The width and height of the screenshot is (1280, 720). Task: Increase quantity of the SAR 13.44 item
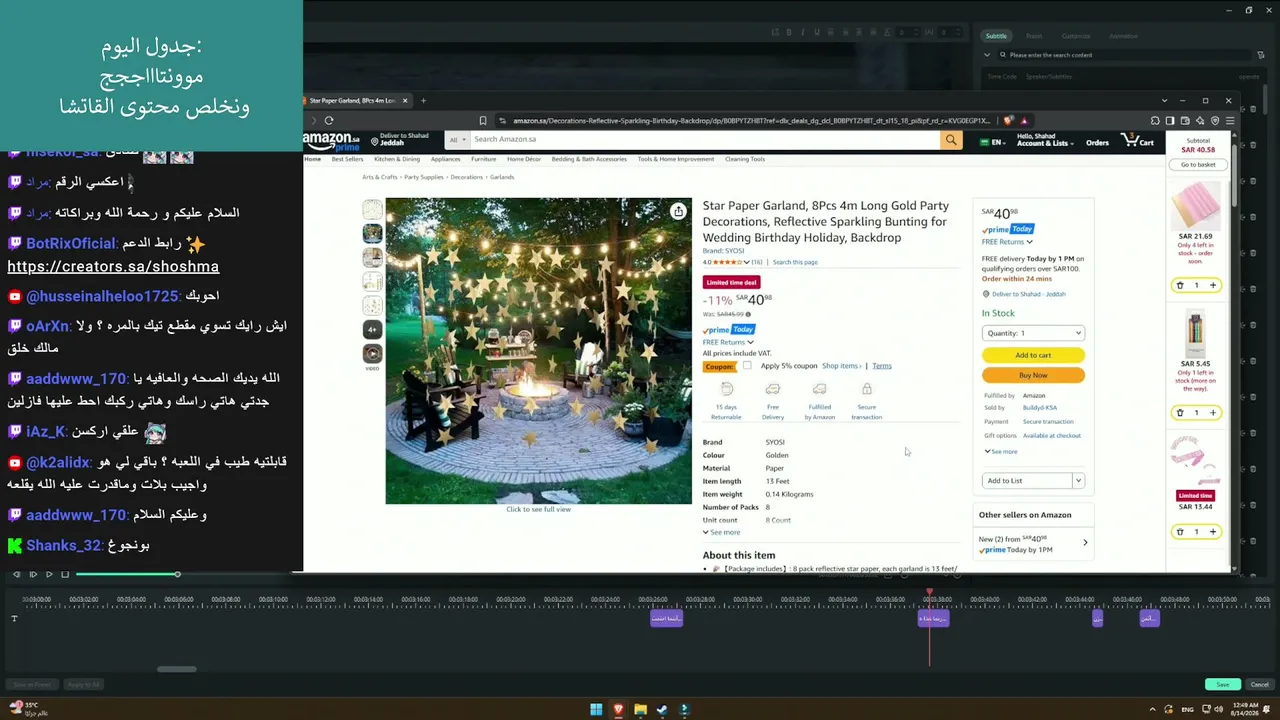tap(1213, 532)
